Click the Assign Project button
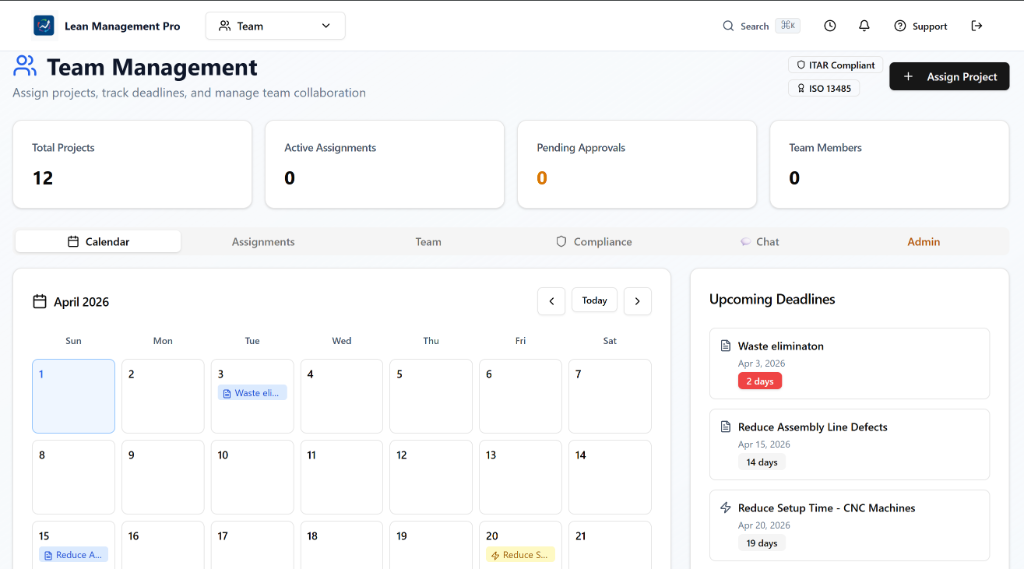Viewport: 1024px width, 569px height. [x=949, y=76]
